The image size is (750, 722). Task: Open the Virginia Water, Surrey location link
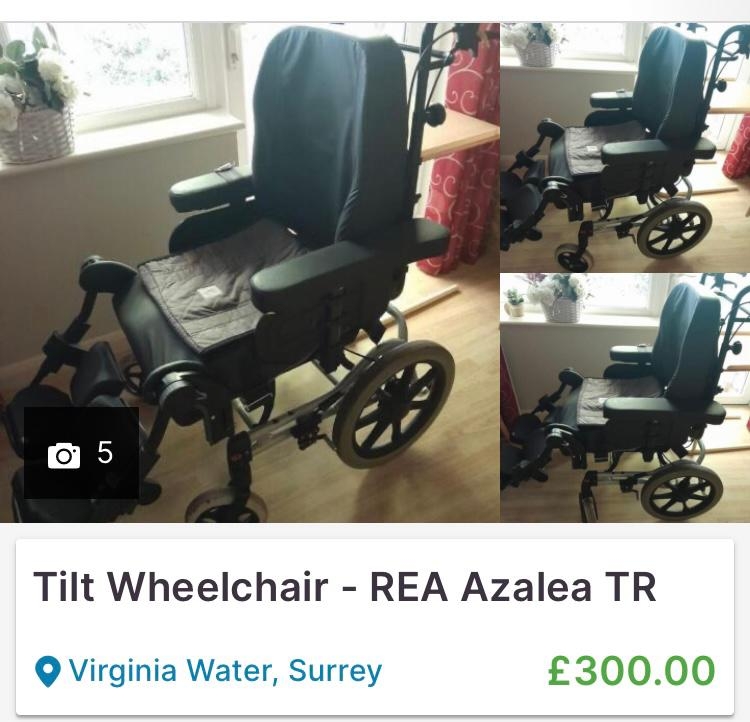coord(225,671)
